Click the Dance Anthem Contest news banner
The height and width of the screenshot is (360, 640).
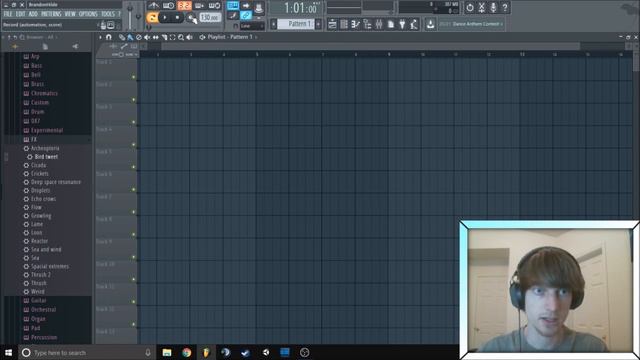point(471,24)
